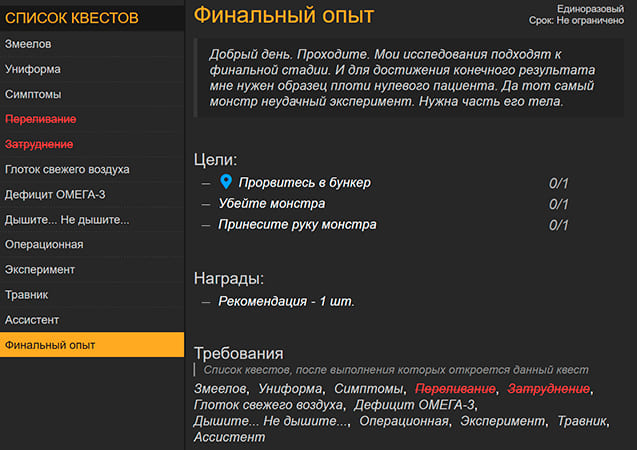Open Симптомы in the quest list

tap(33, 94)
